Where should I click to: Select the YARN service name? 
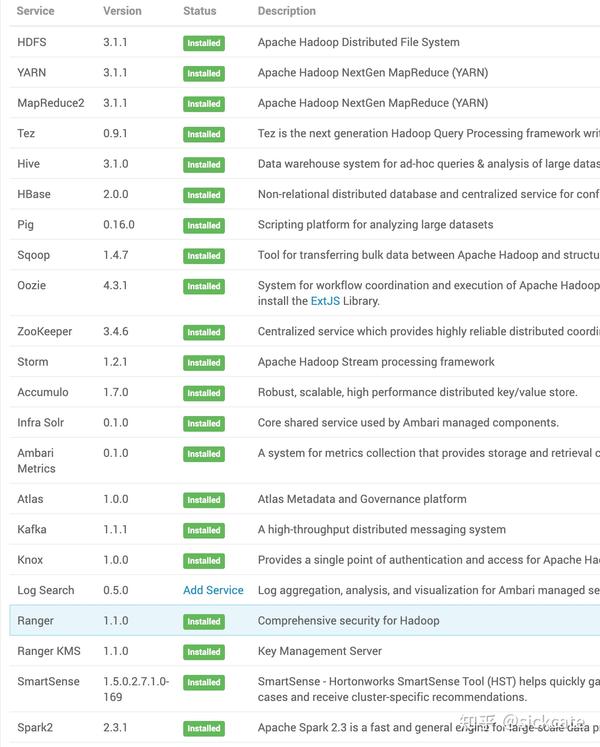point(32,73)
